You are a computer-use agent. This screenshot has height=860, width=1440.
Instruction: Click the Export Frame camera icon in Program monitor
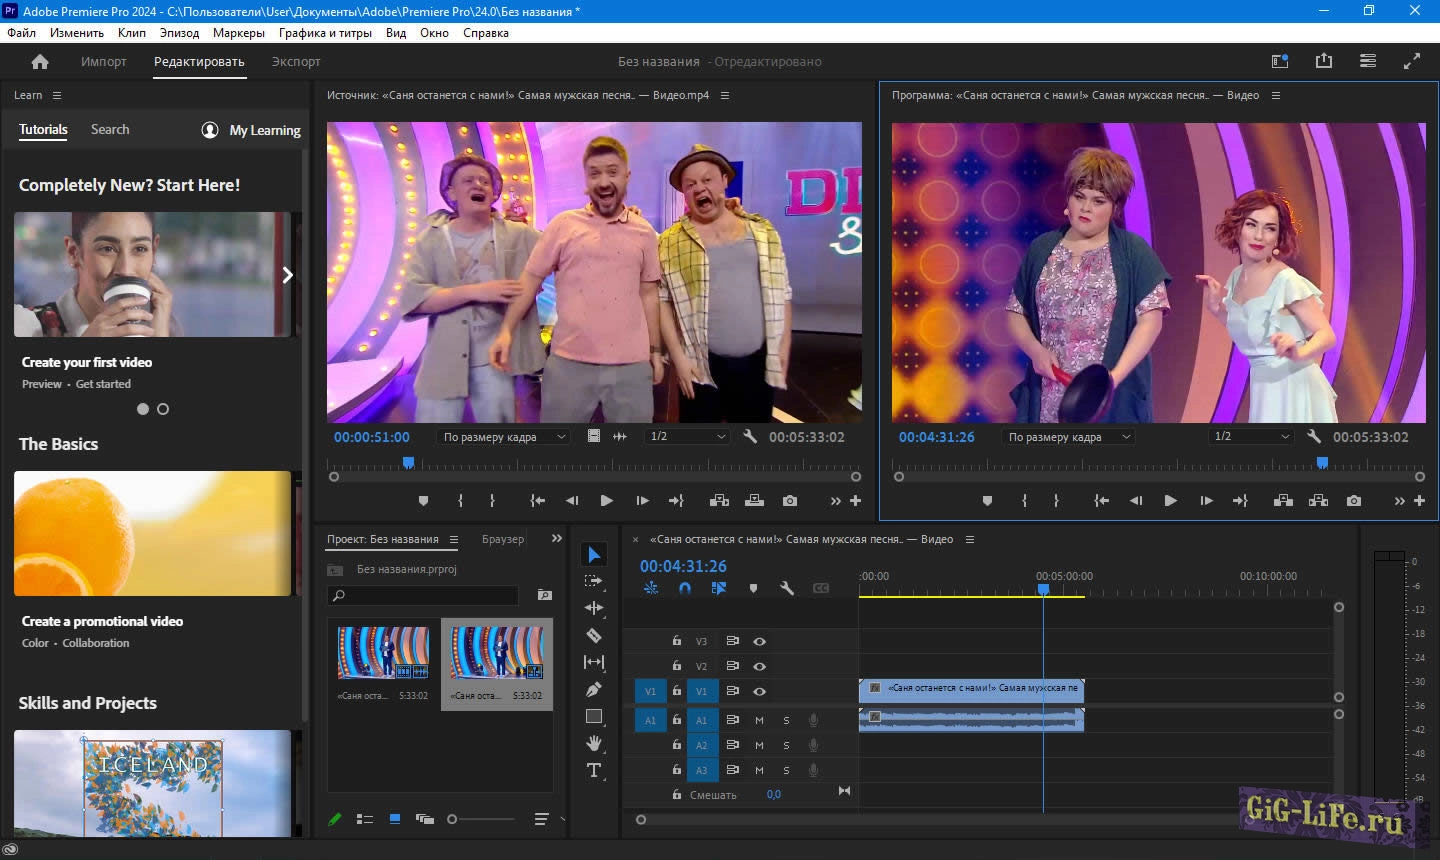(x=1353, y=501)
